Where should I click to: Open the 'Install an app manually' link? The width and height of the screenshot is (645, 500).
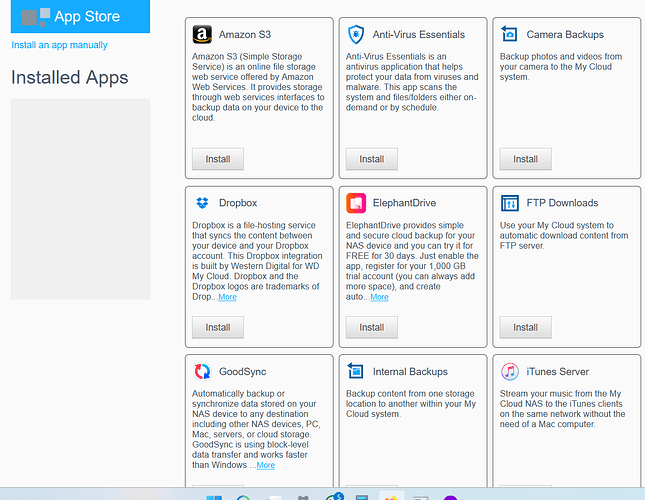[x=59, y=45]
